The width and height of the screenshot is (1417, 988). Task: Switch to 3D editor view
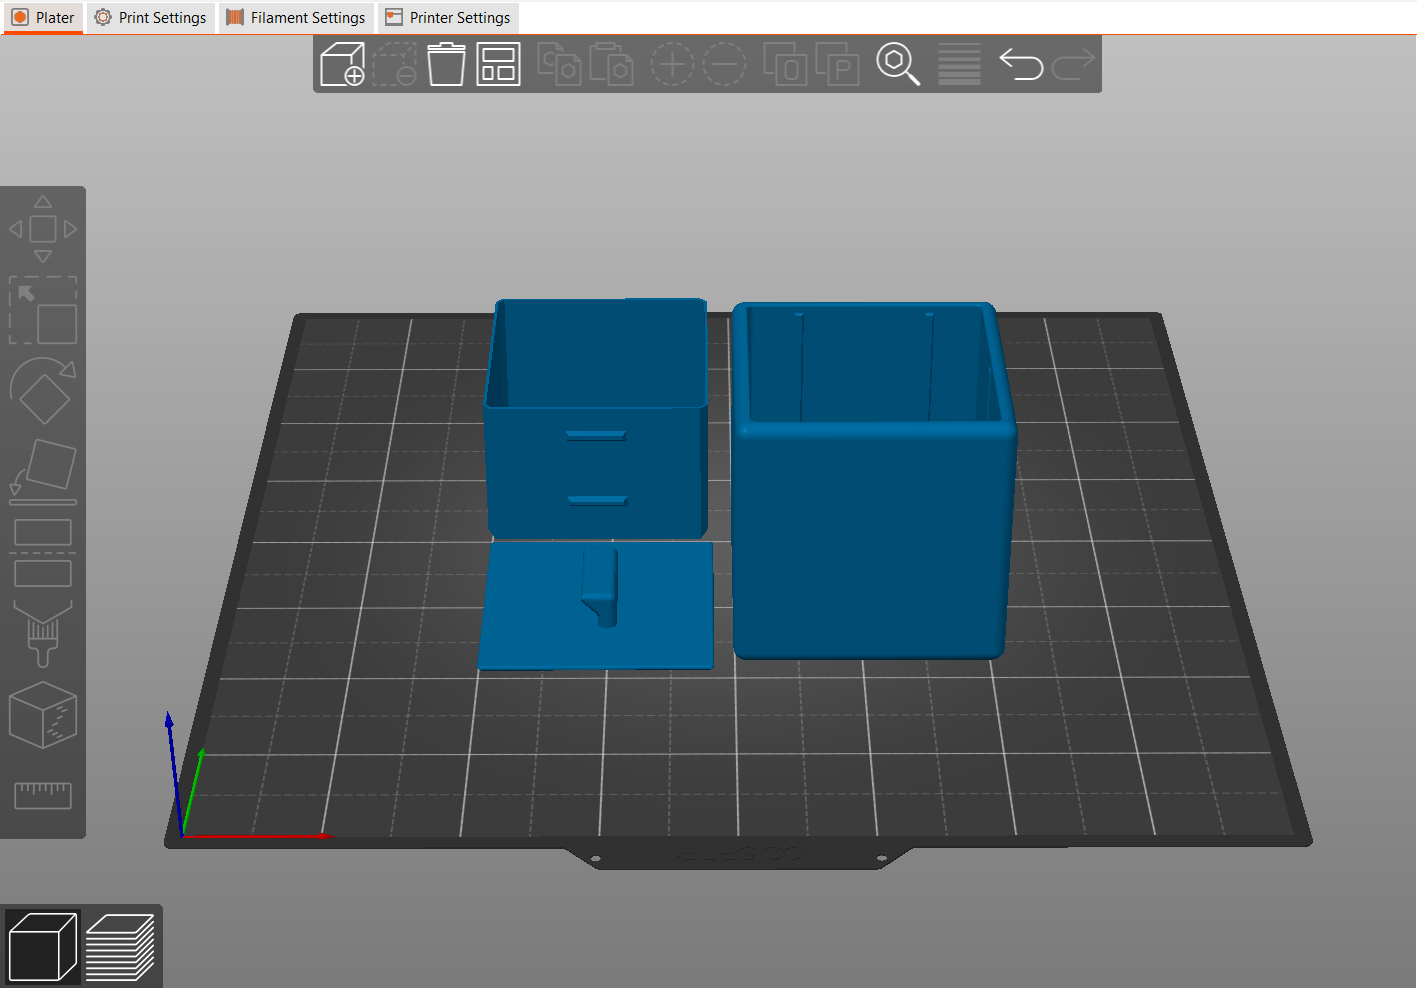point(42,946)
